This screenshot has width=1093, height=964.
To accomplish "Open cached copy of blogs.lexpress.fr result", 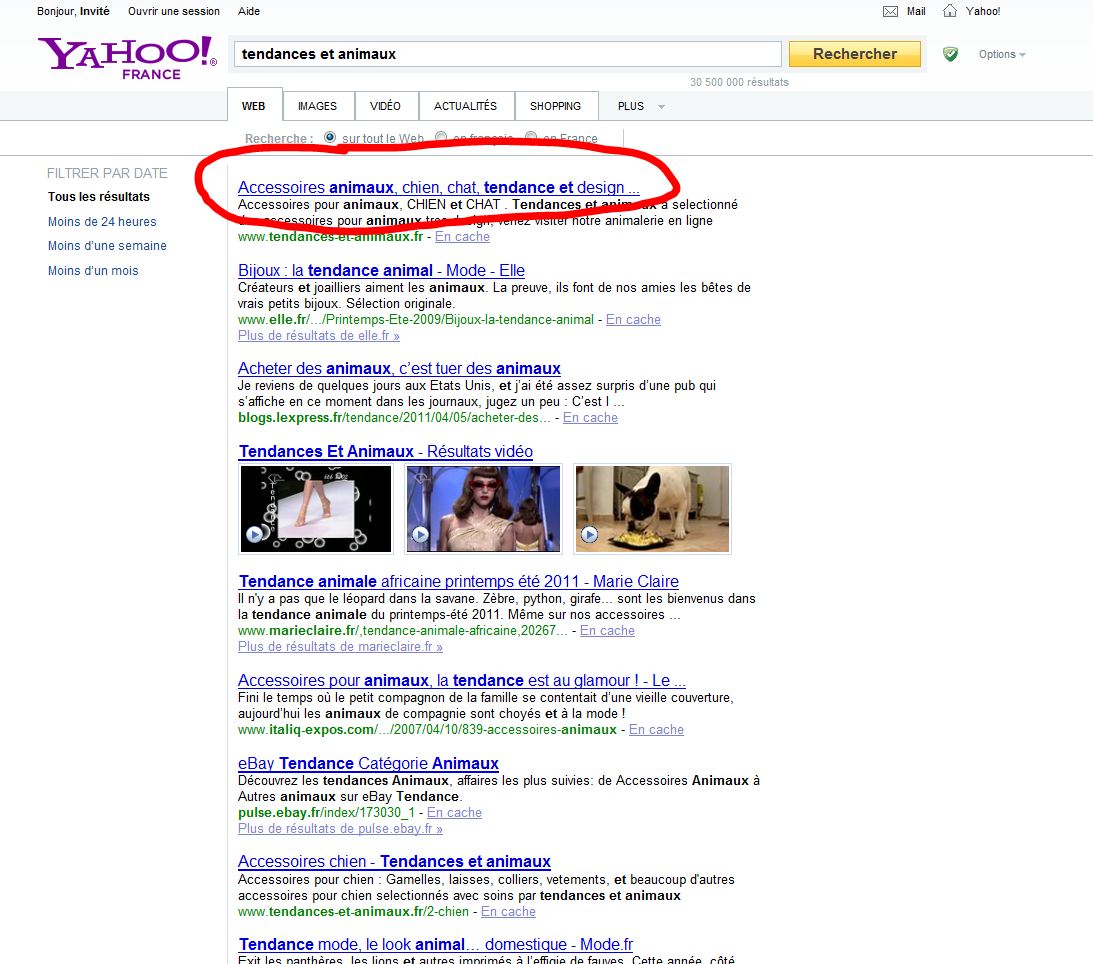I will tap(590, 418).
